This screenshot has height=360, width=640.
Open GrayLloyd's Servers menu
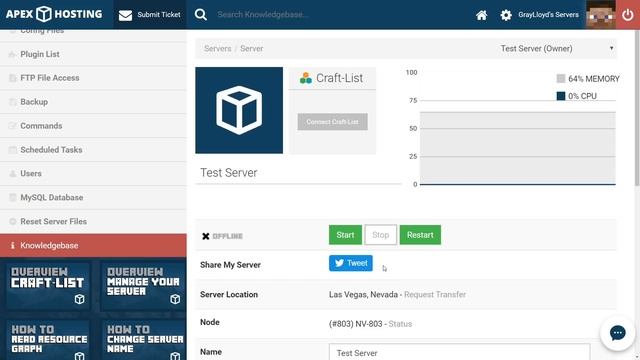(x=548, y=15)
